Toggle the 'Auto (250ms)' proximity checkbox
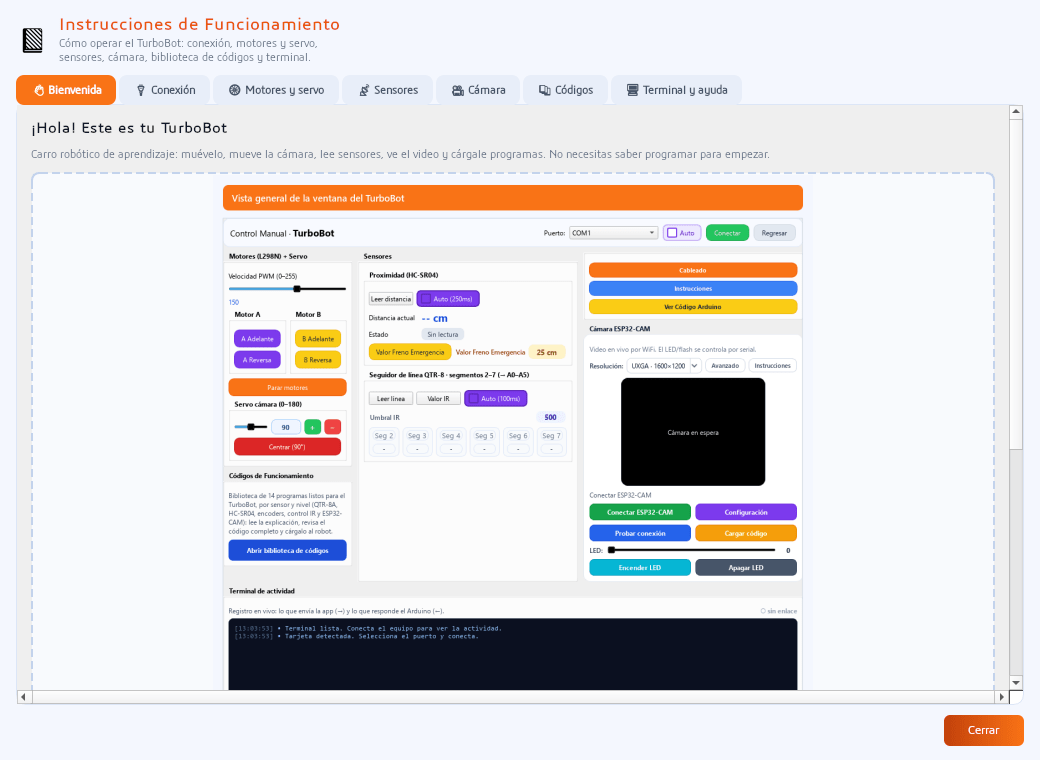The width and height of the screenshot is (1040, 760). point(448,299)
